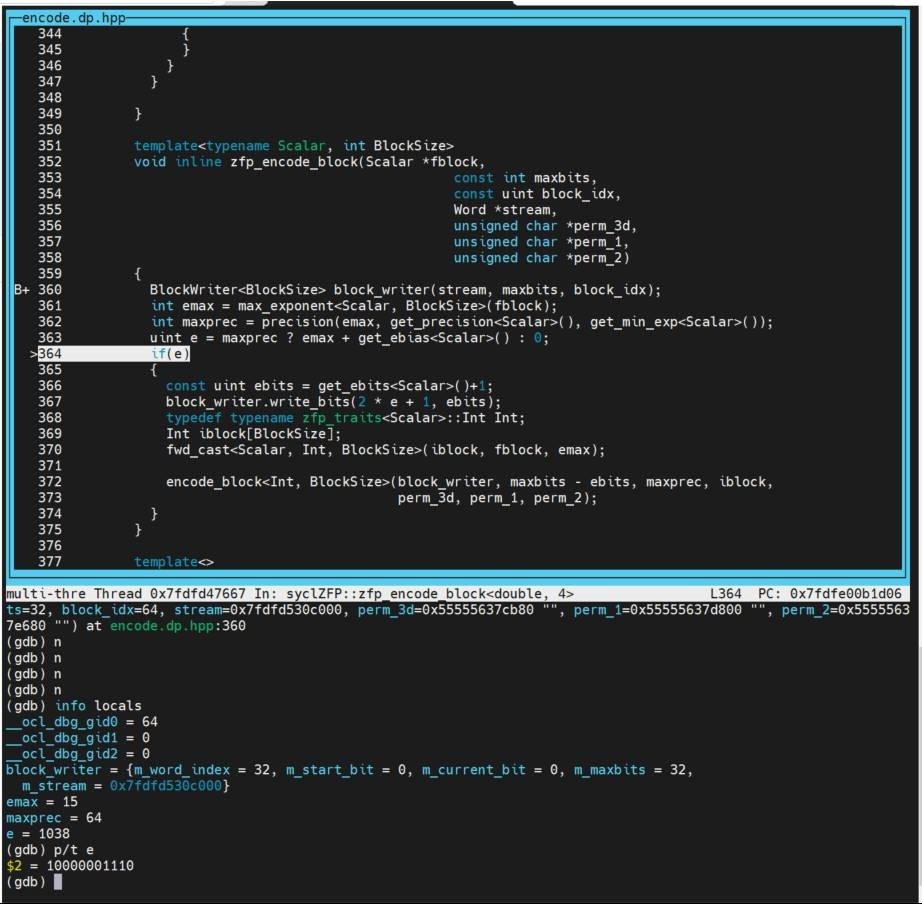This screenshot has width=922, height=904.
Task: Click line number 351 in the gutter
Action: (50, 146)
